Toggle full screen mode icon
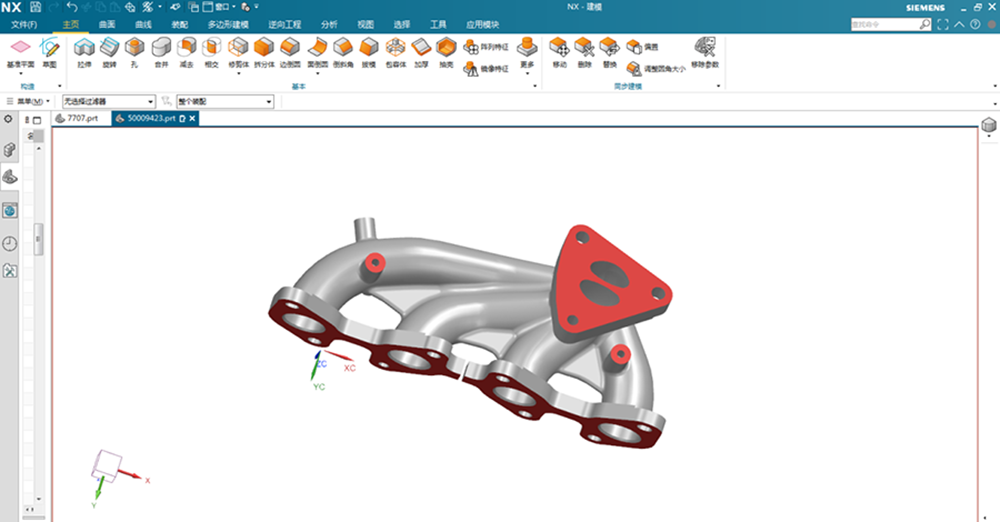The image size is (1000, 522). pos(943,24)
